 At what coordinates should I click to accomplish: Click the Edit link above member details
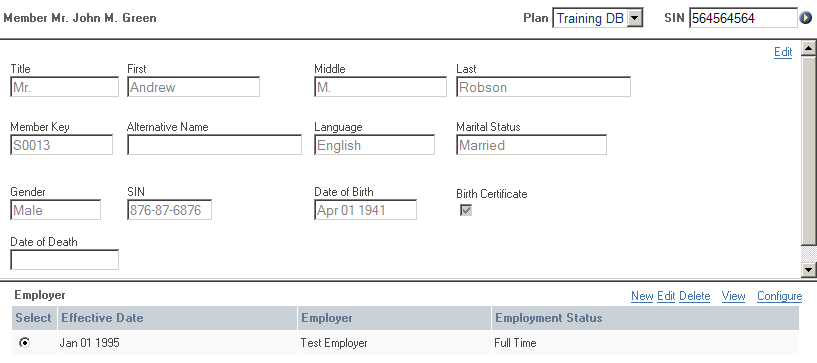(783, 52)
